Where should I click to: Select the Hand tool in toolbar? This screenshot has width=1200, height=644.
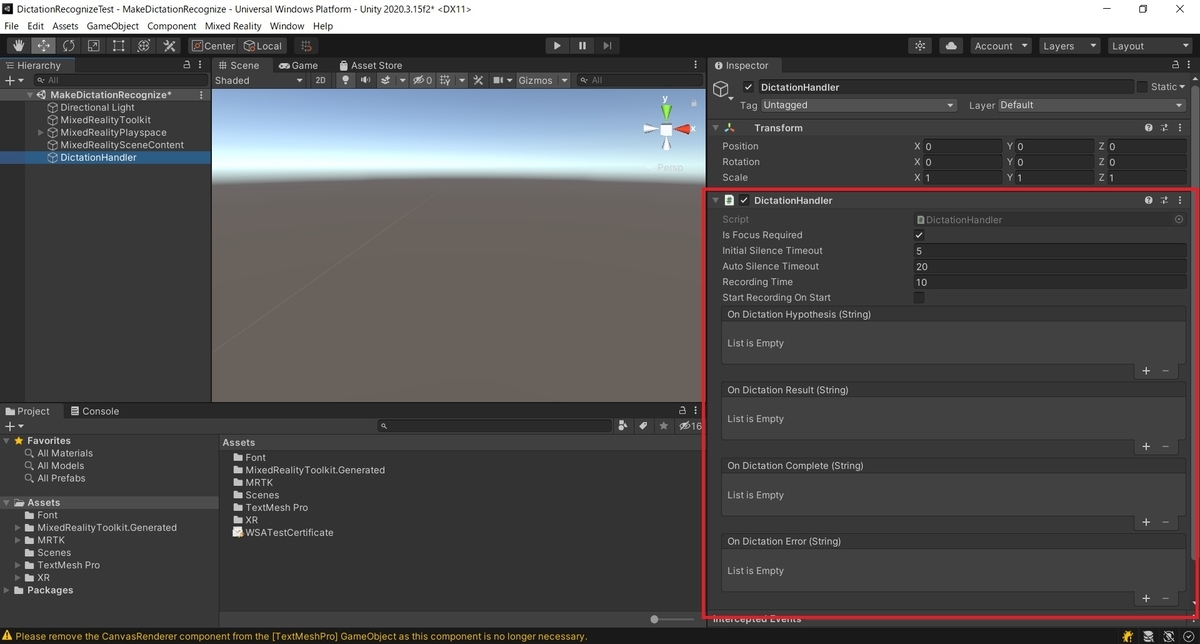19,46
